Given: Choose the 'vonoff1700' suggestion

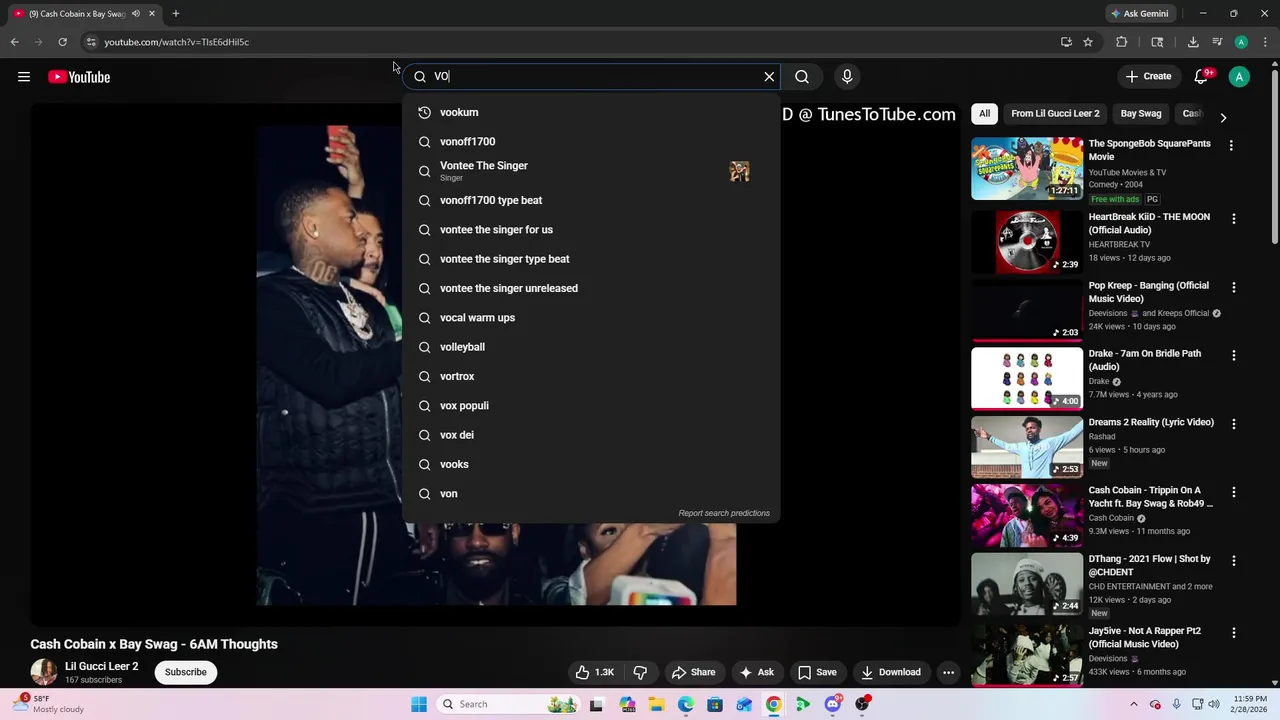Looking at the screenshot, I should tap(591, 142).
